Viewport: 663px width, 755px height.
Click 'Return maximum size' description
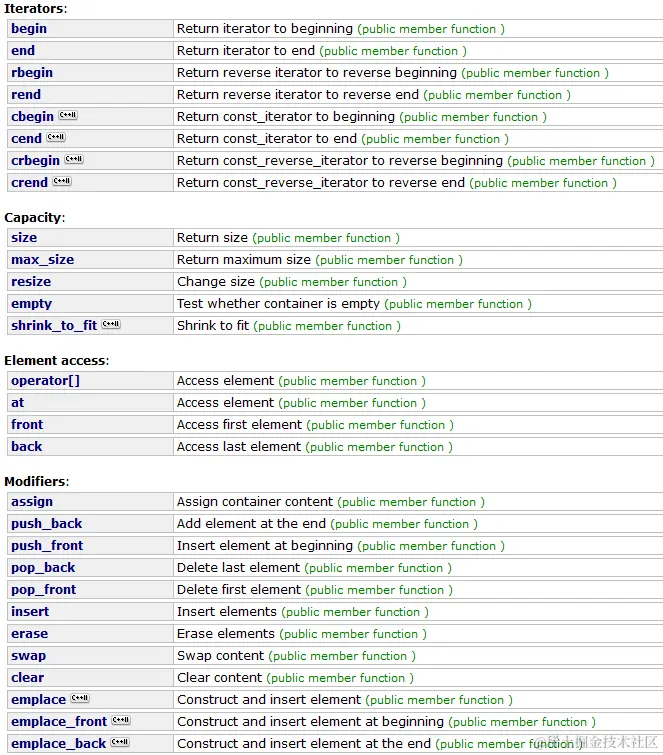244,260
